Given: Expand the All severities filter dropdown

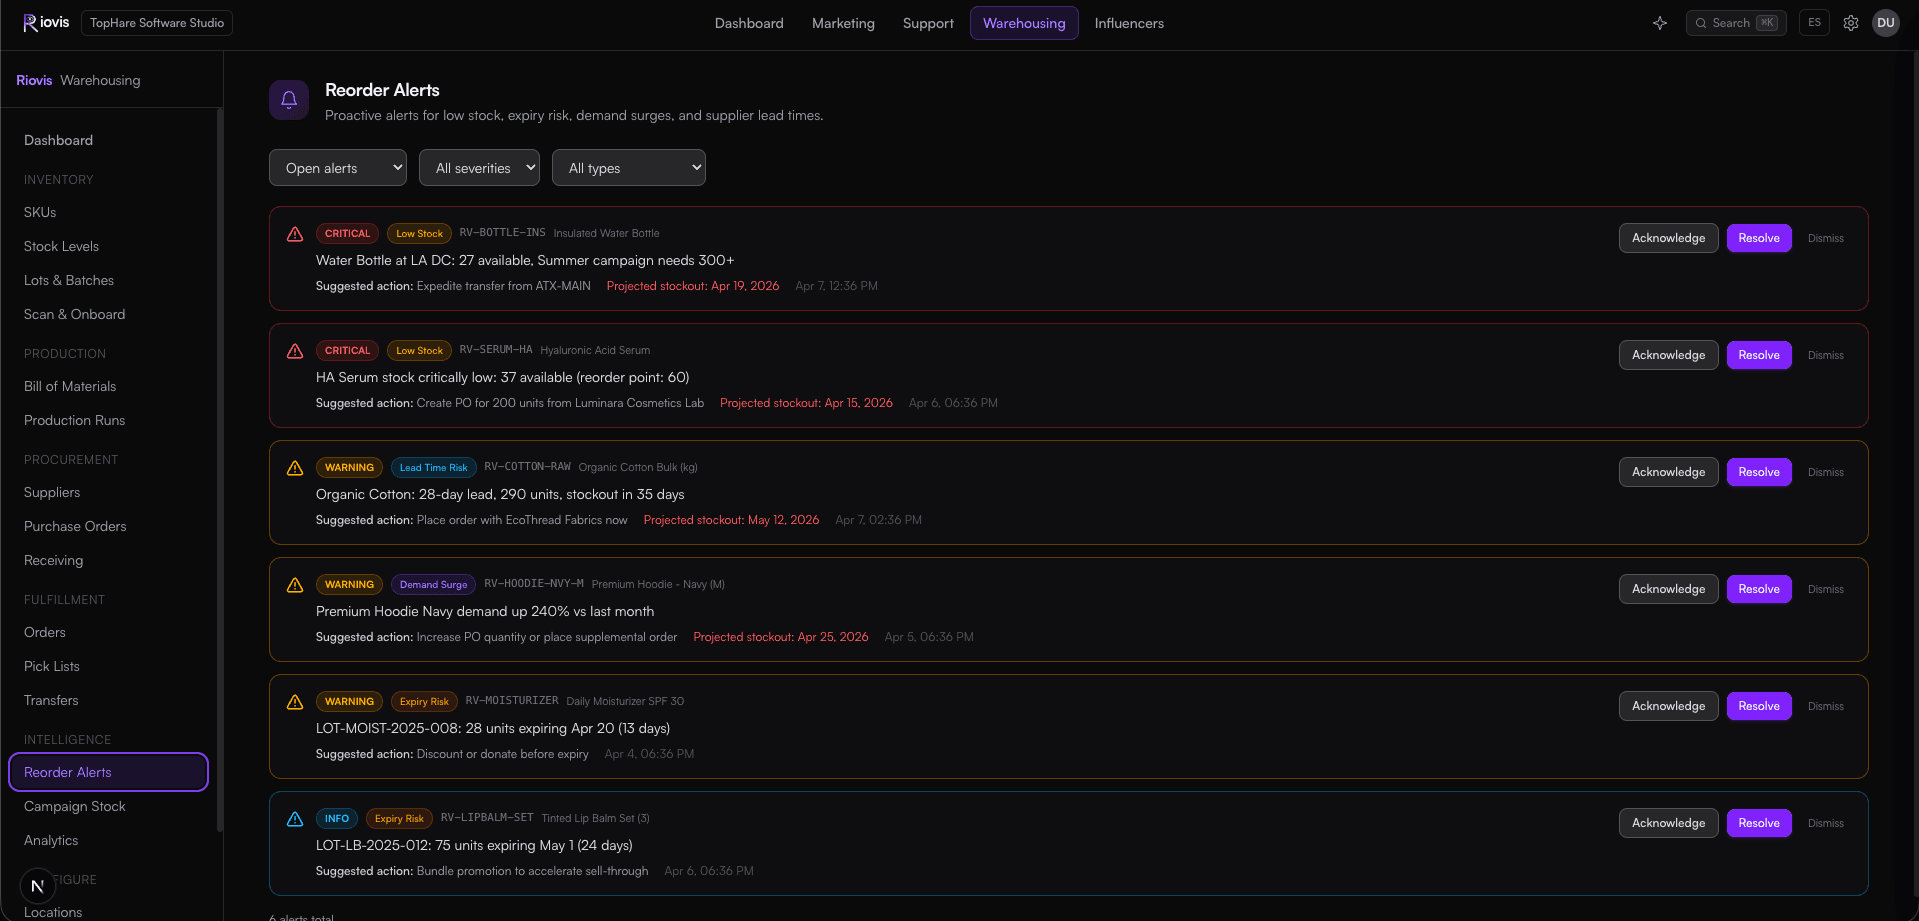Looking at the screenshot, I should pyautogui.click(x=479, y=168).
